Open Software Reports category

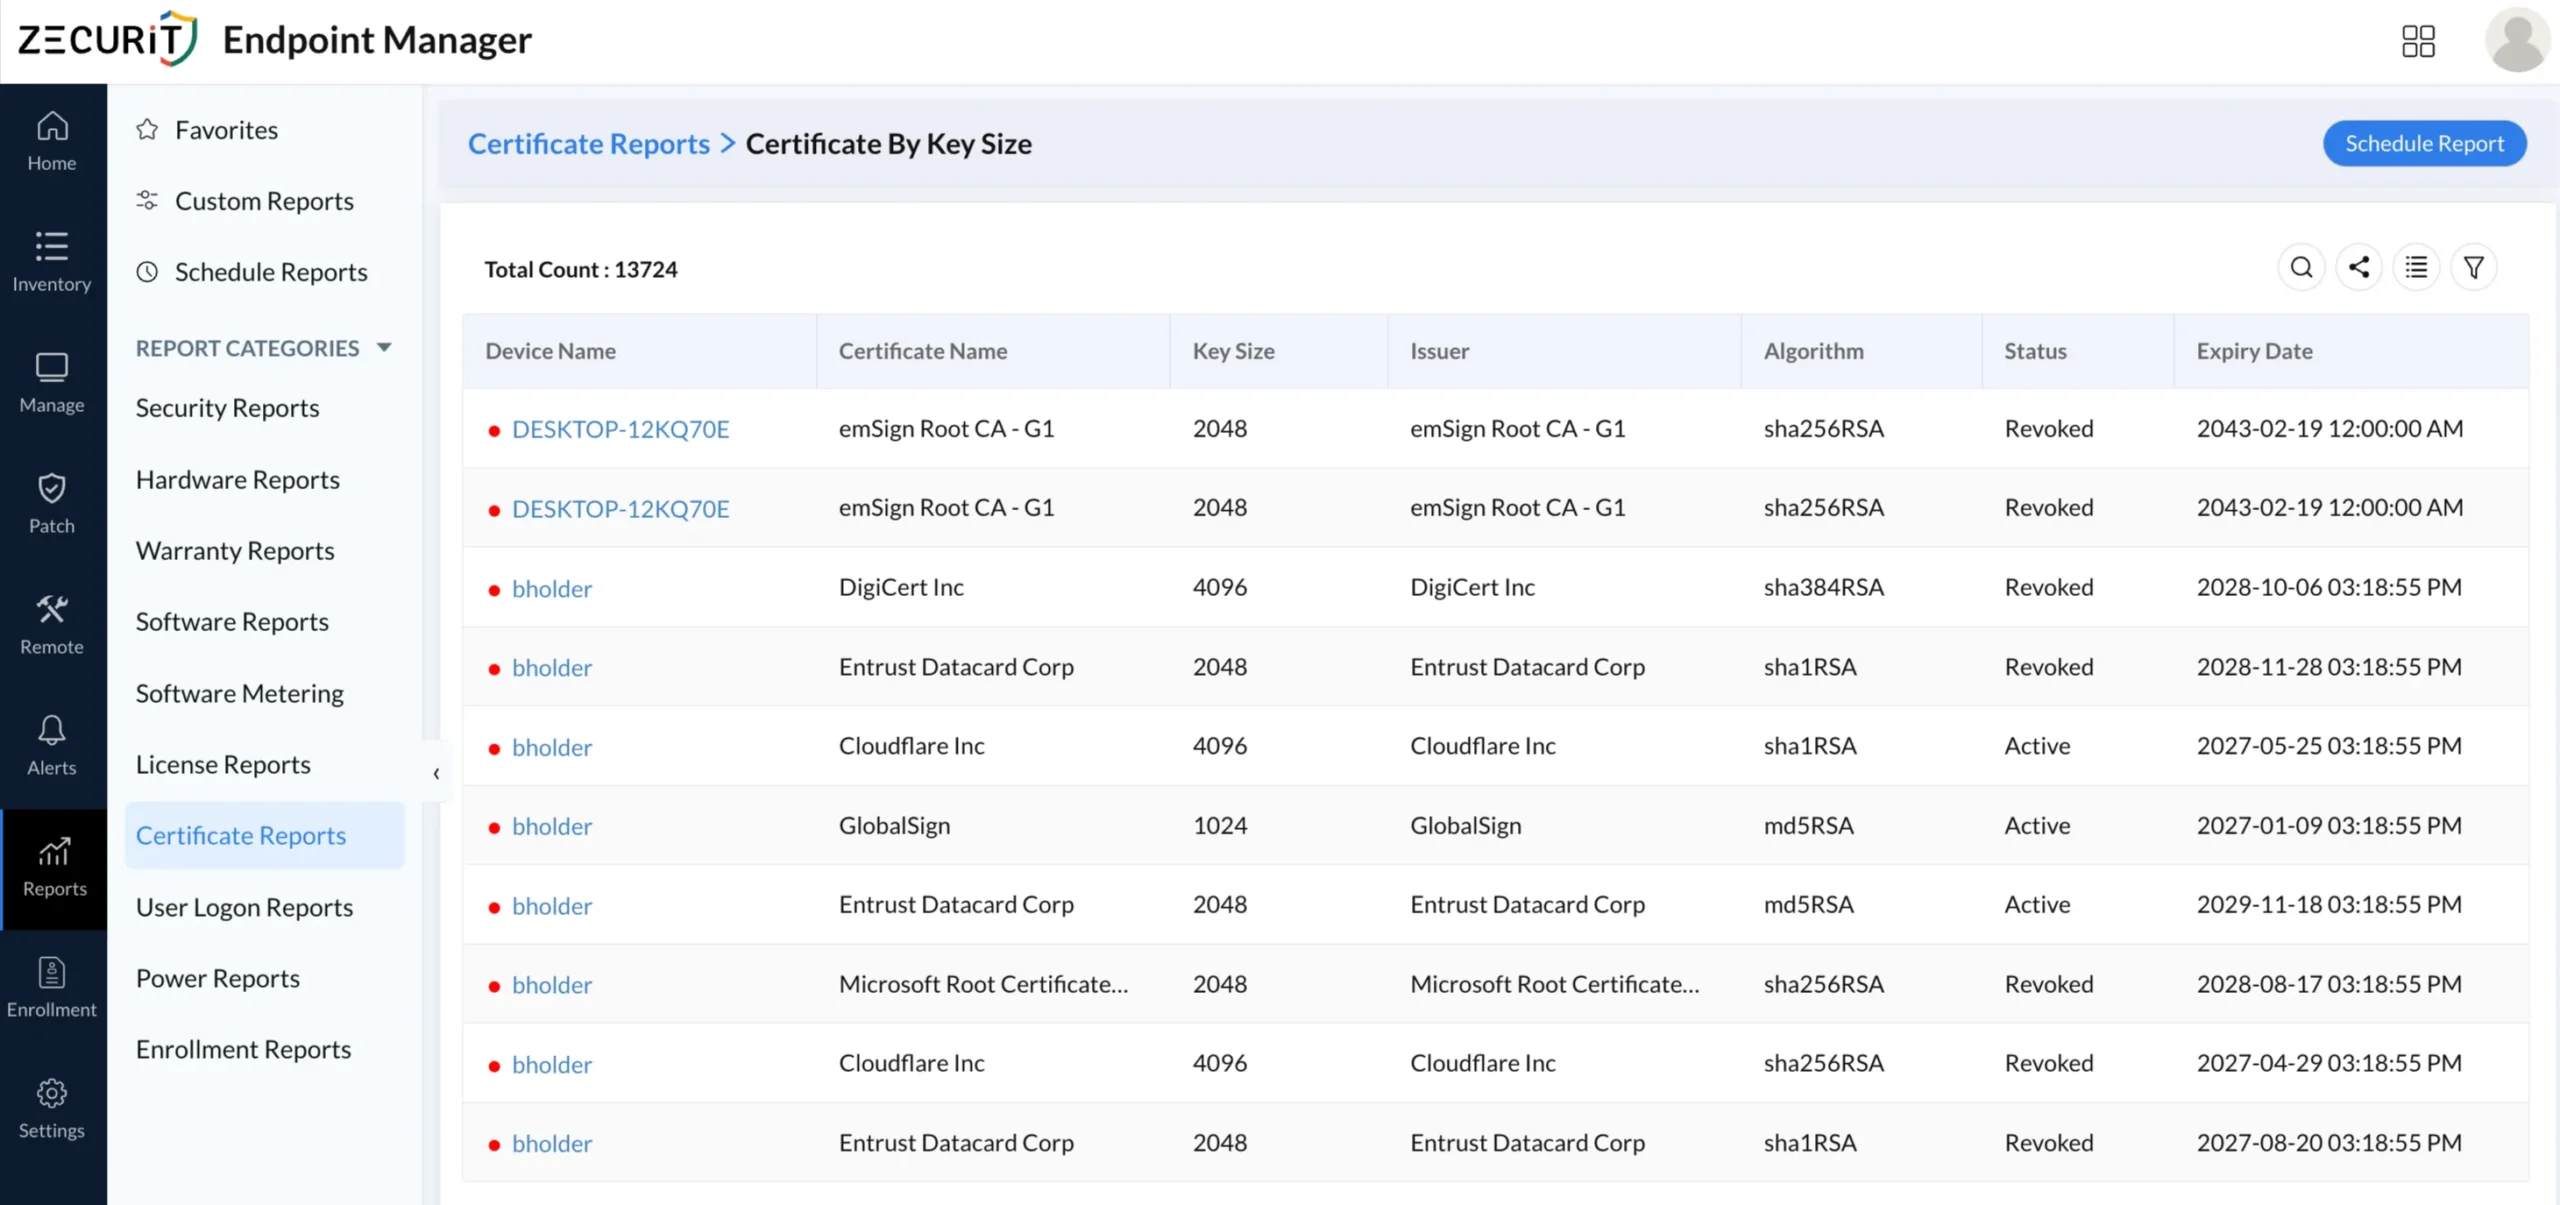point(232,621)
